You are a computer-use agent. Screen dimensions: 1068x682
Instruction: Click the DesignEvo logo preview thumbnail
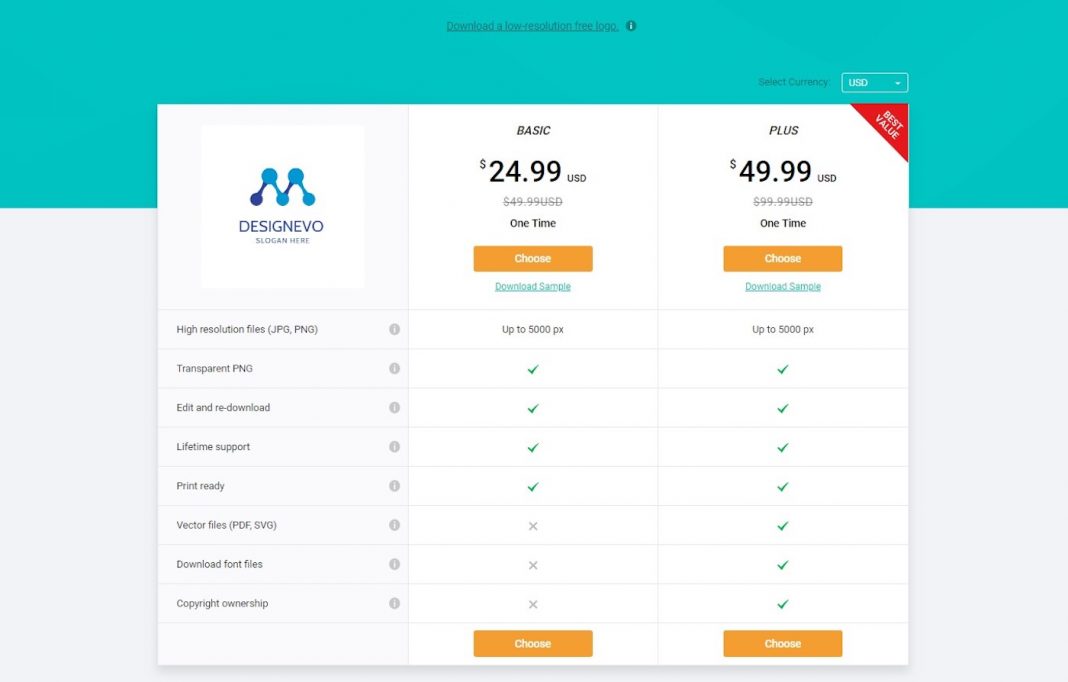[282, 206]
